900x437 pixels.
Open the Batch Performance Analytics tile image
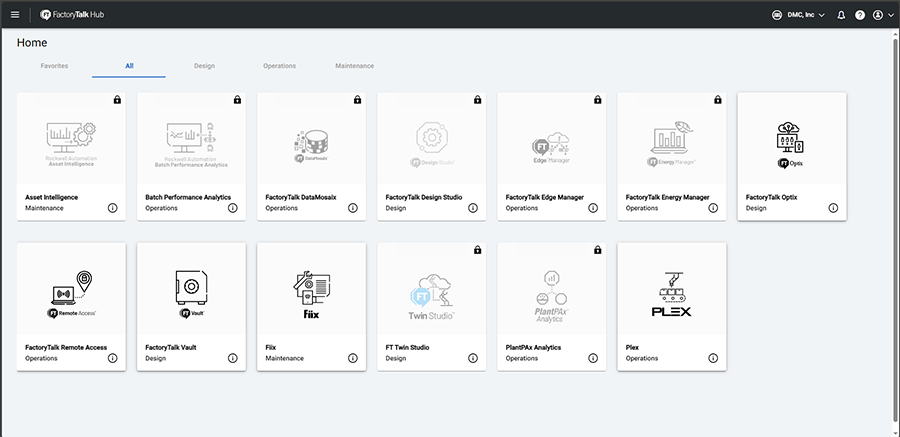191,138
